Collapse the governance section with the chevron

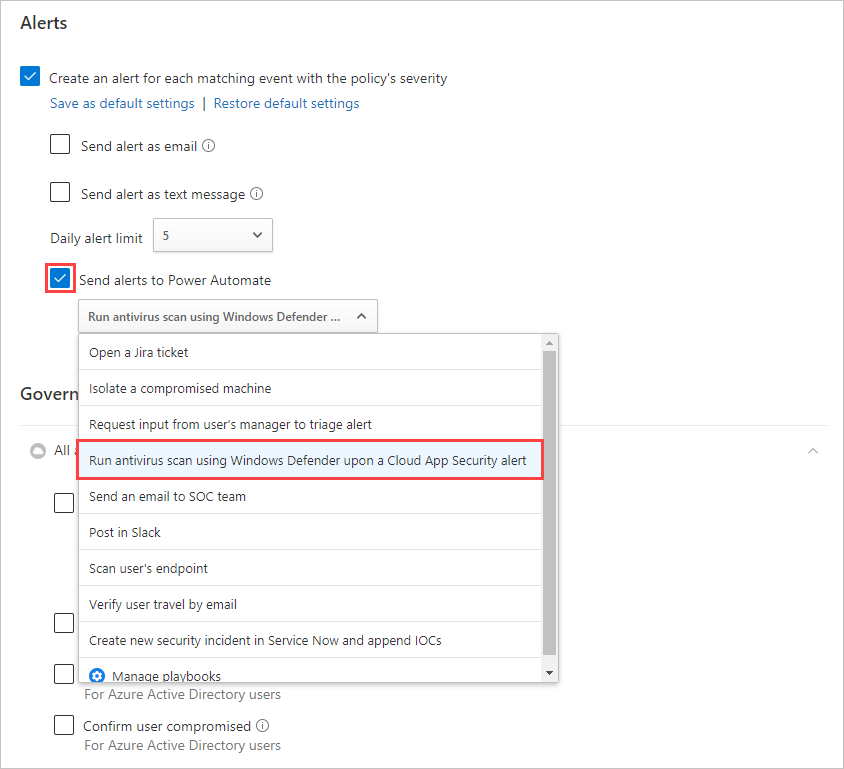(813, 450)
